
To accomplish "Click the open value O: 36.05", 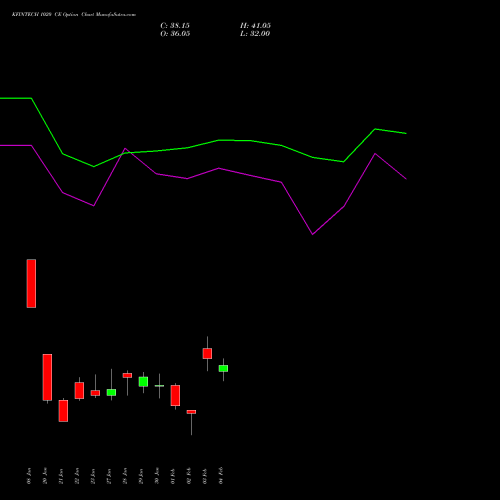I will pyautogui.click(x=175, y=34).
